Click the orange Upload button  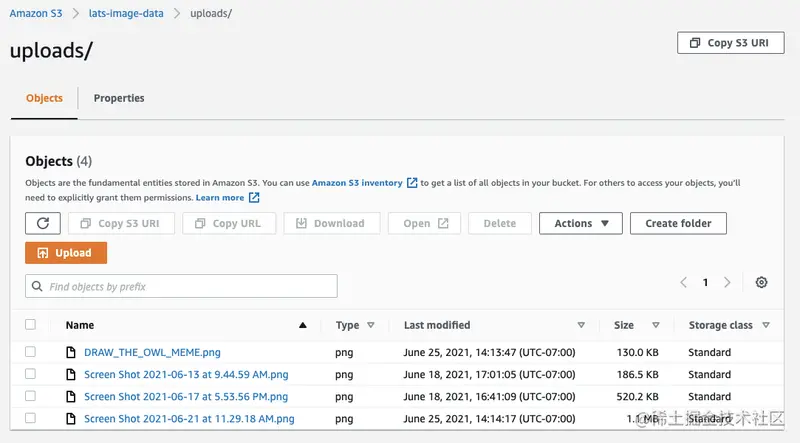coord(66,253)
